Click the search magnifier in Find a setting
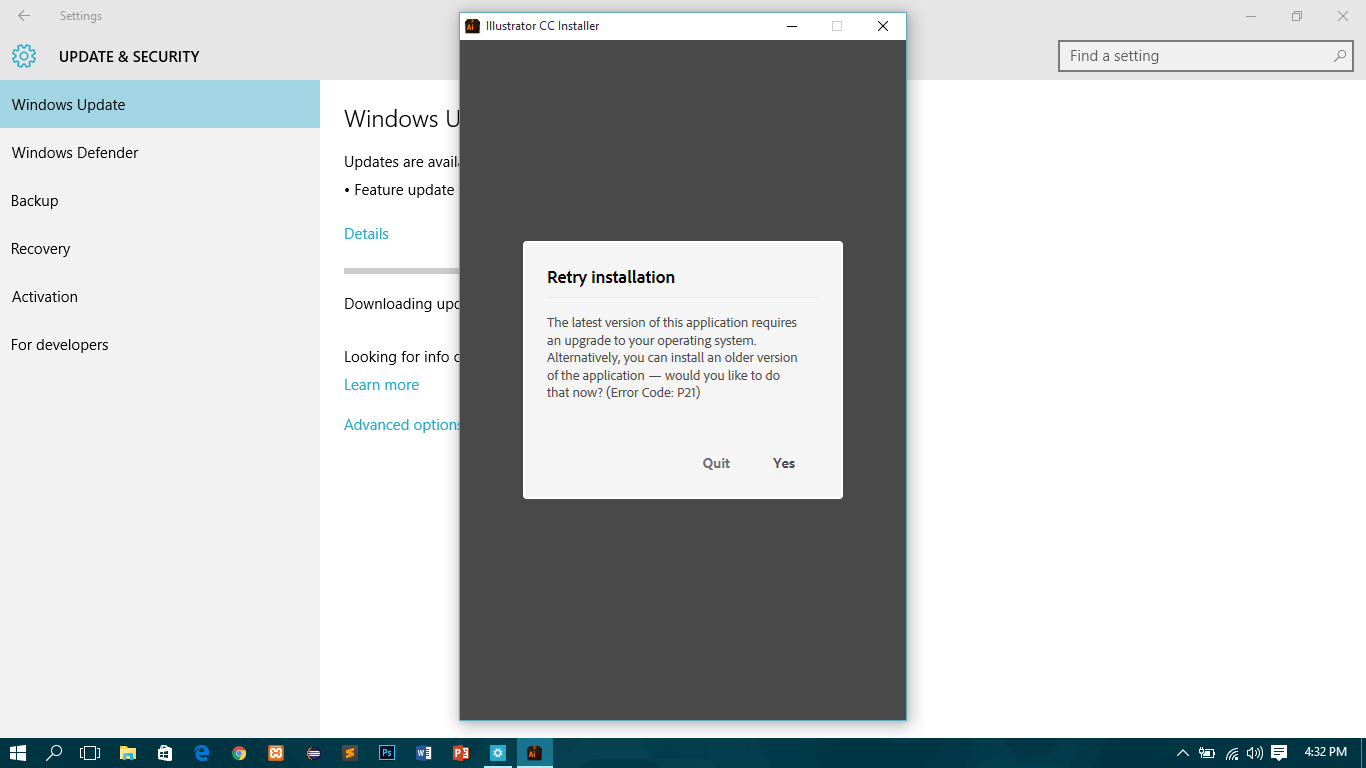1366x768 pixels. (1339, 56)
